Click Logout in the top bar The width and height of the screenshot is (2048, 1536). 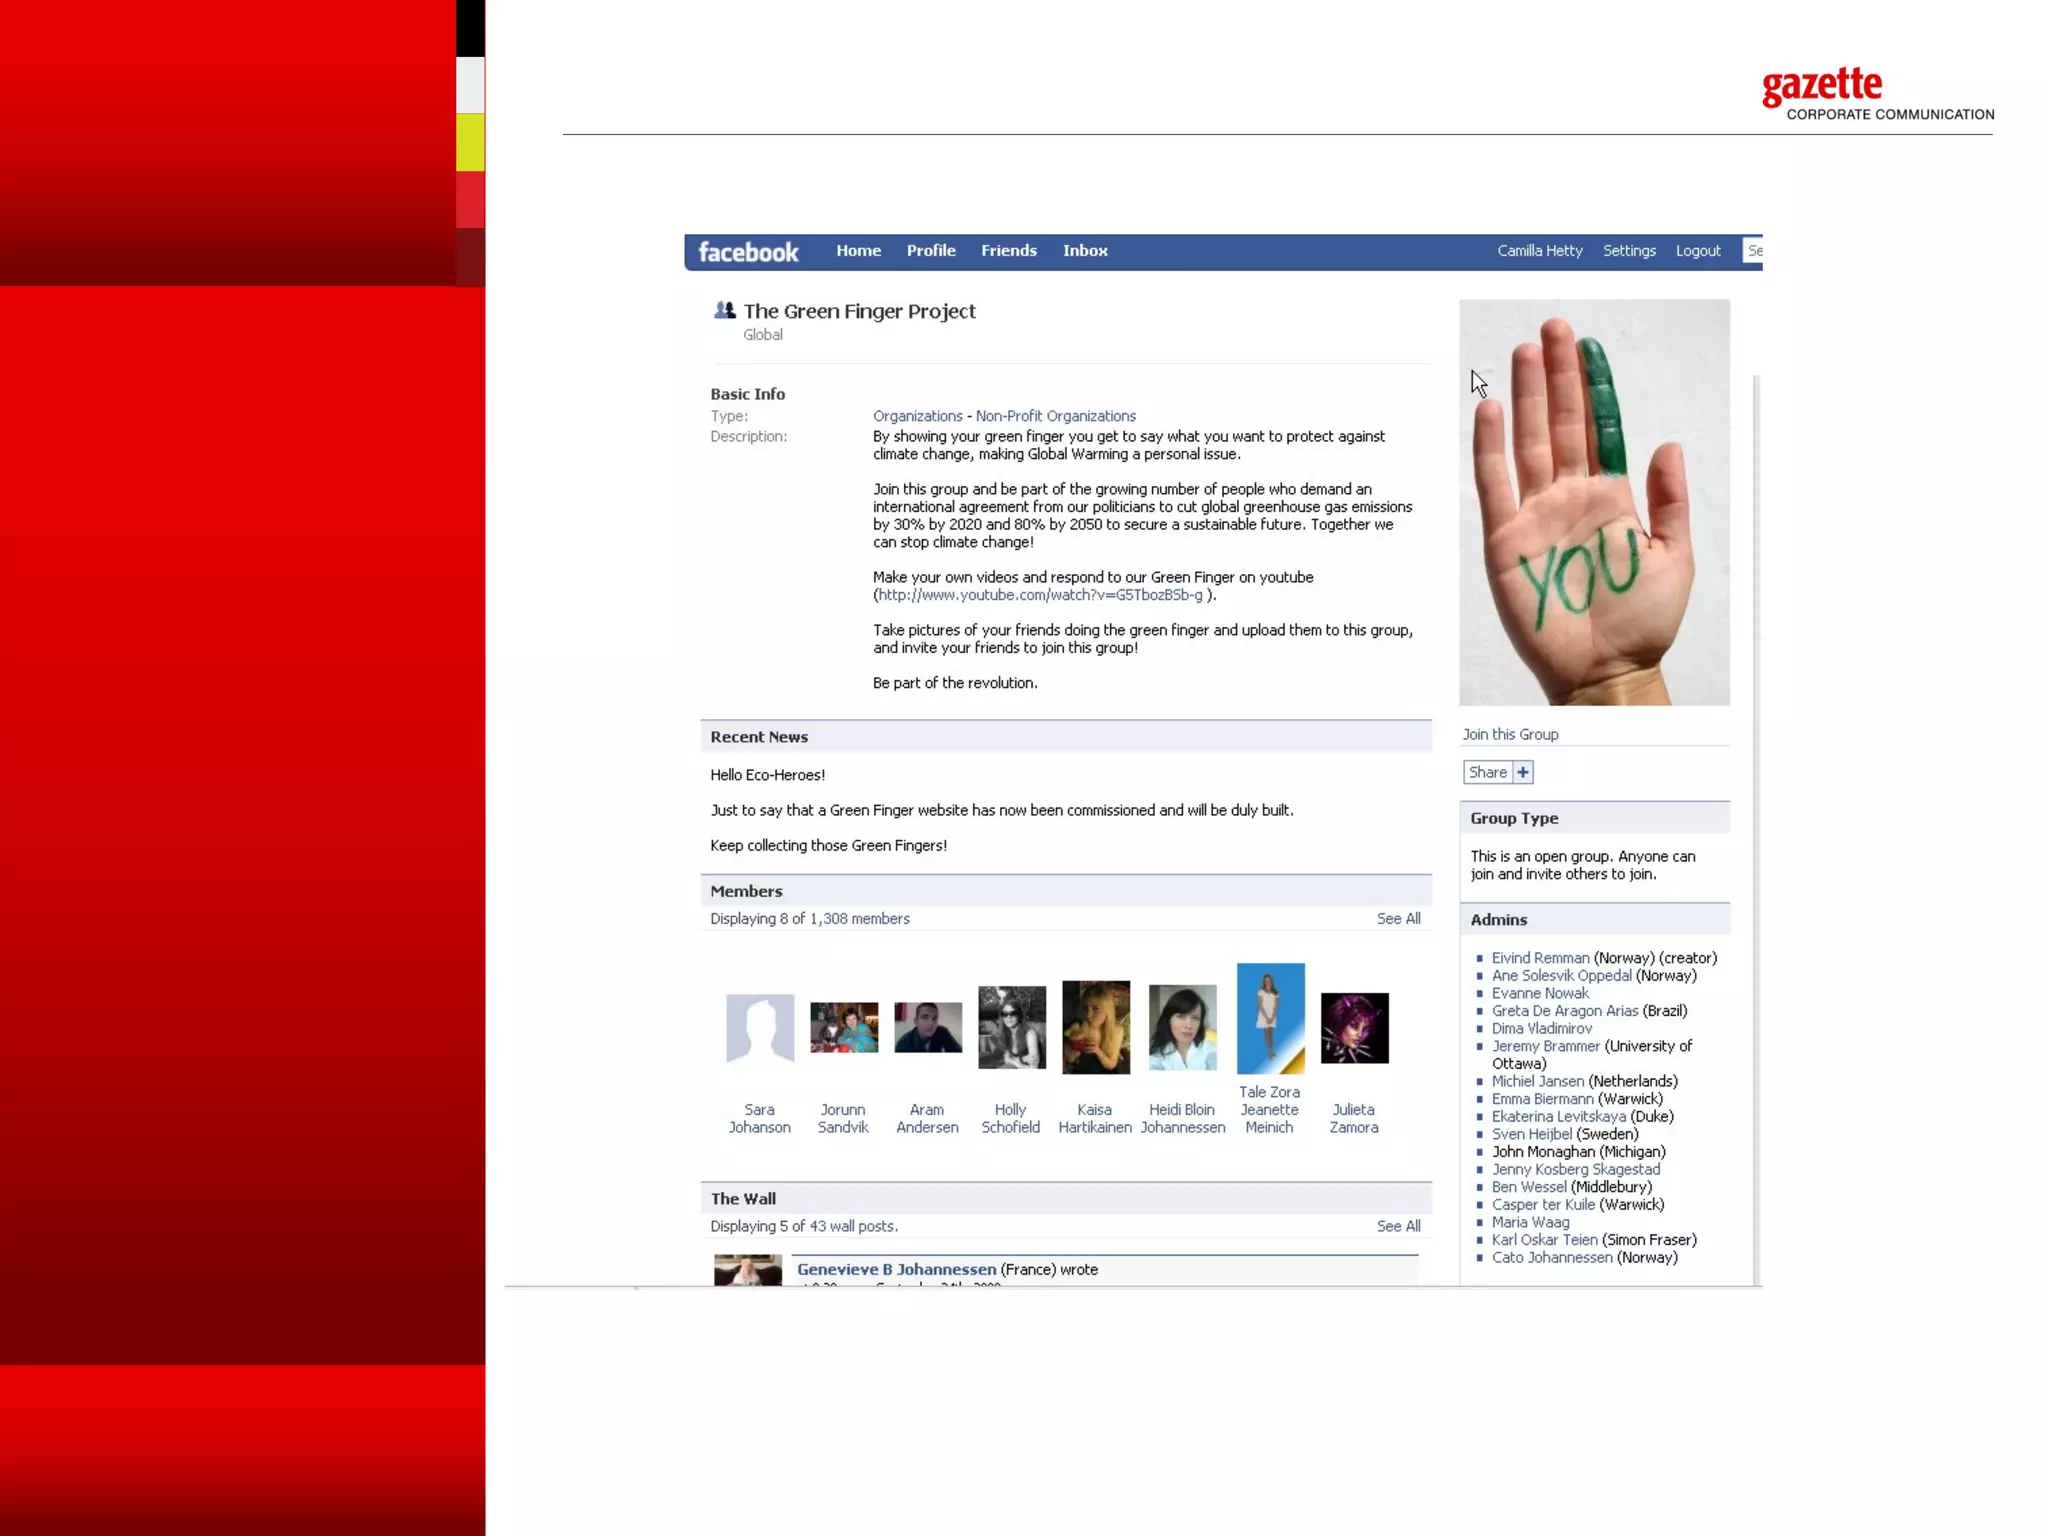point(1698,251)
